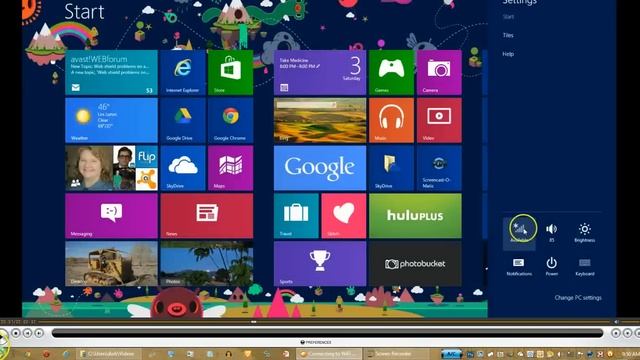
Task: Launch the Google Chrome tile
Action: 231,120
